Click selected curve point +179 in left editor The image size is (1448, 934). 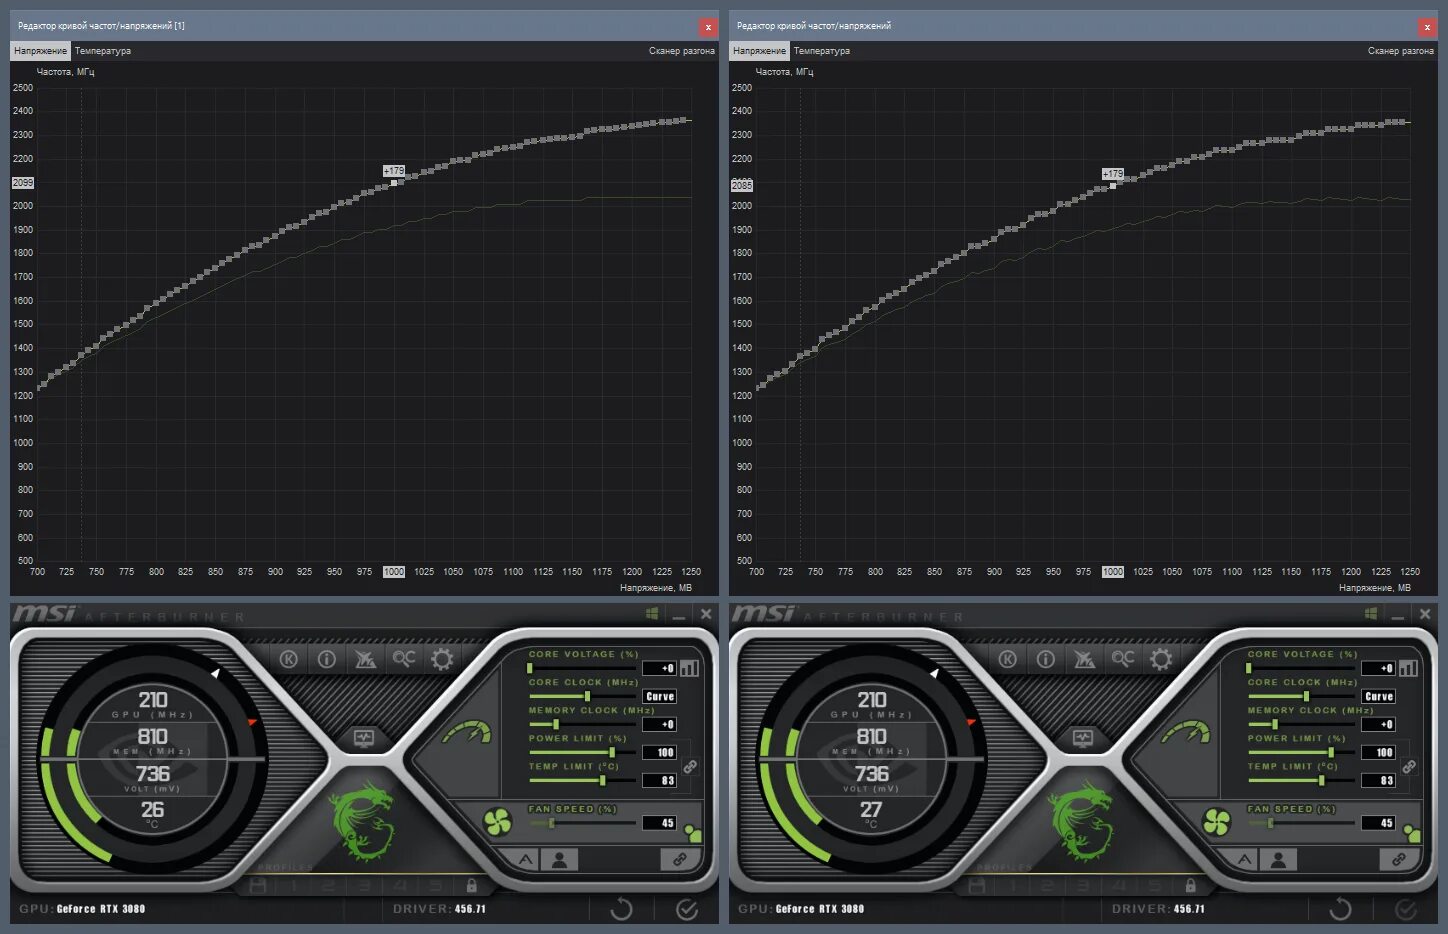pos(394,183)
